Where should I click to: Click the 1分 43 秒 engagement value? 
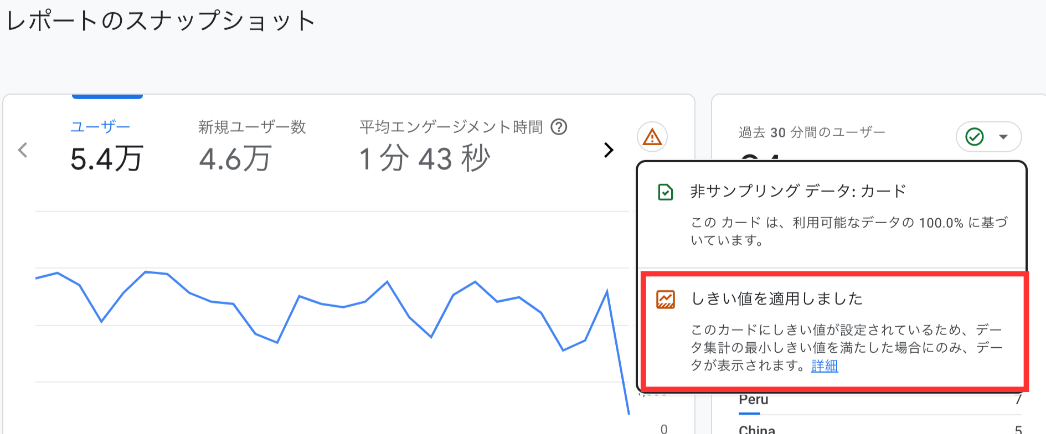coord(425,159)
